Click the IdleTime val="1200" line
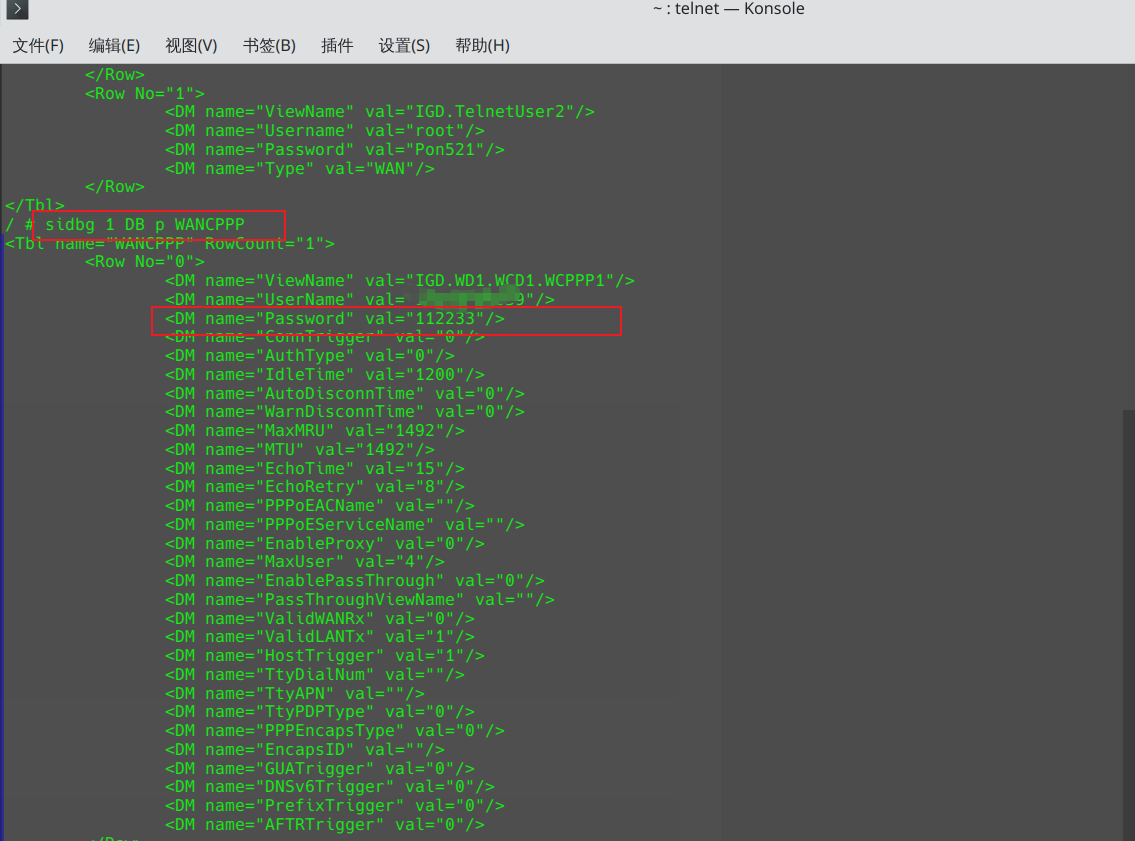 [x=324, y=375]
